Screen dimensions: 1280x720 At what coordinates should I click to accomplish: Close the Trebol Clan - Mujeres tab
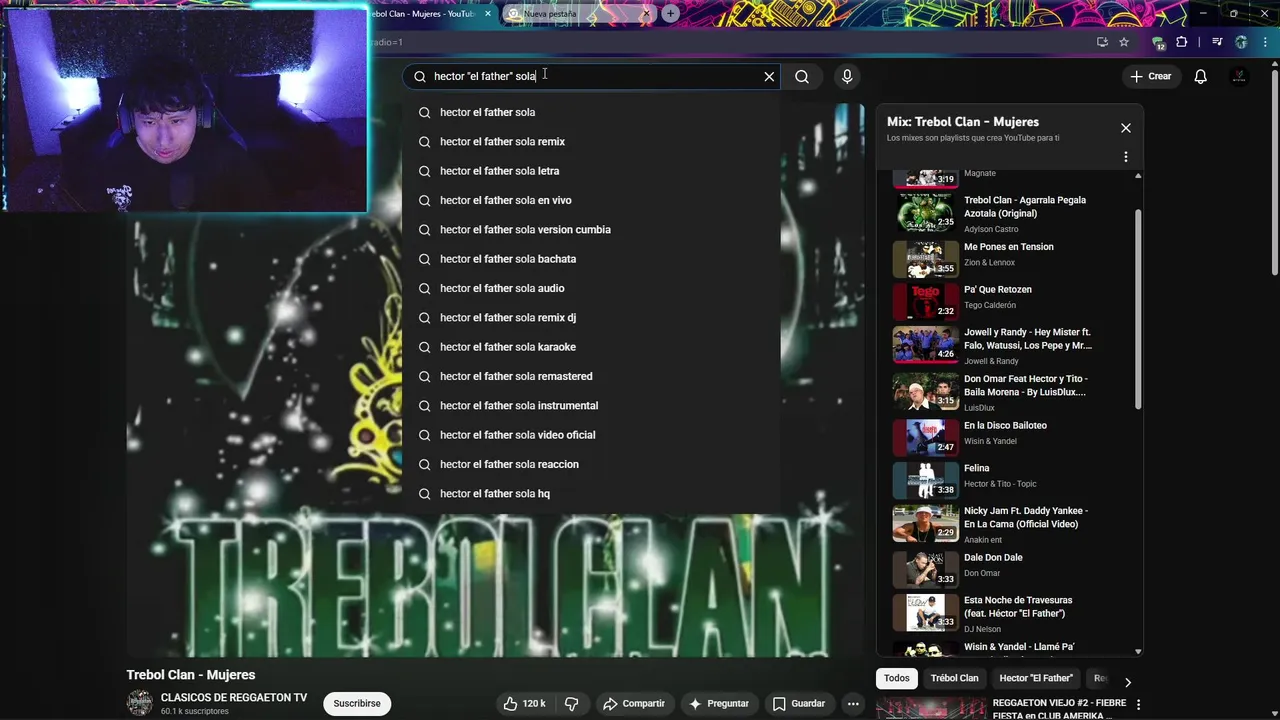[488, 14]
